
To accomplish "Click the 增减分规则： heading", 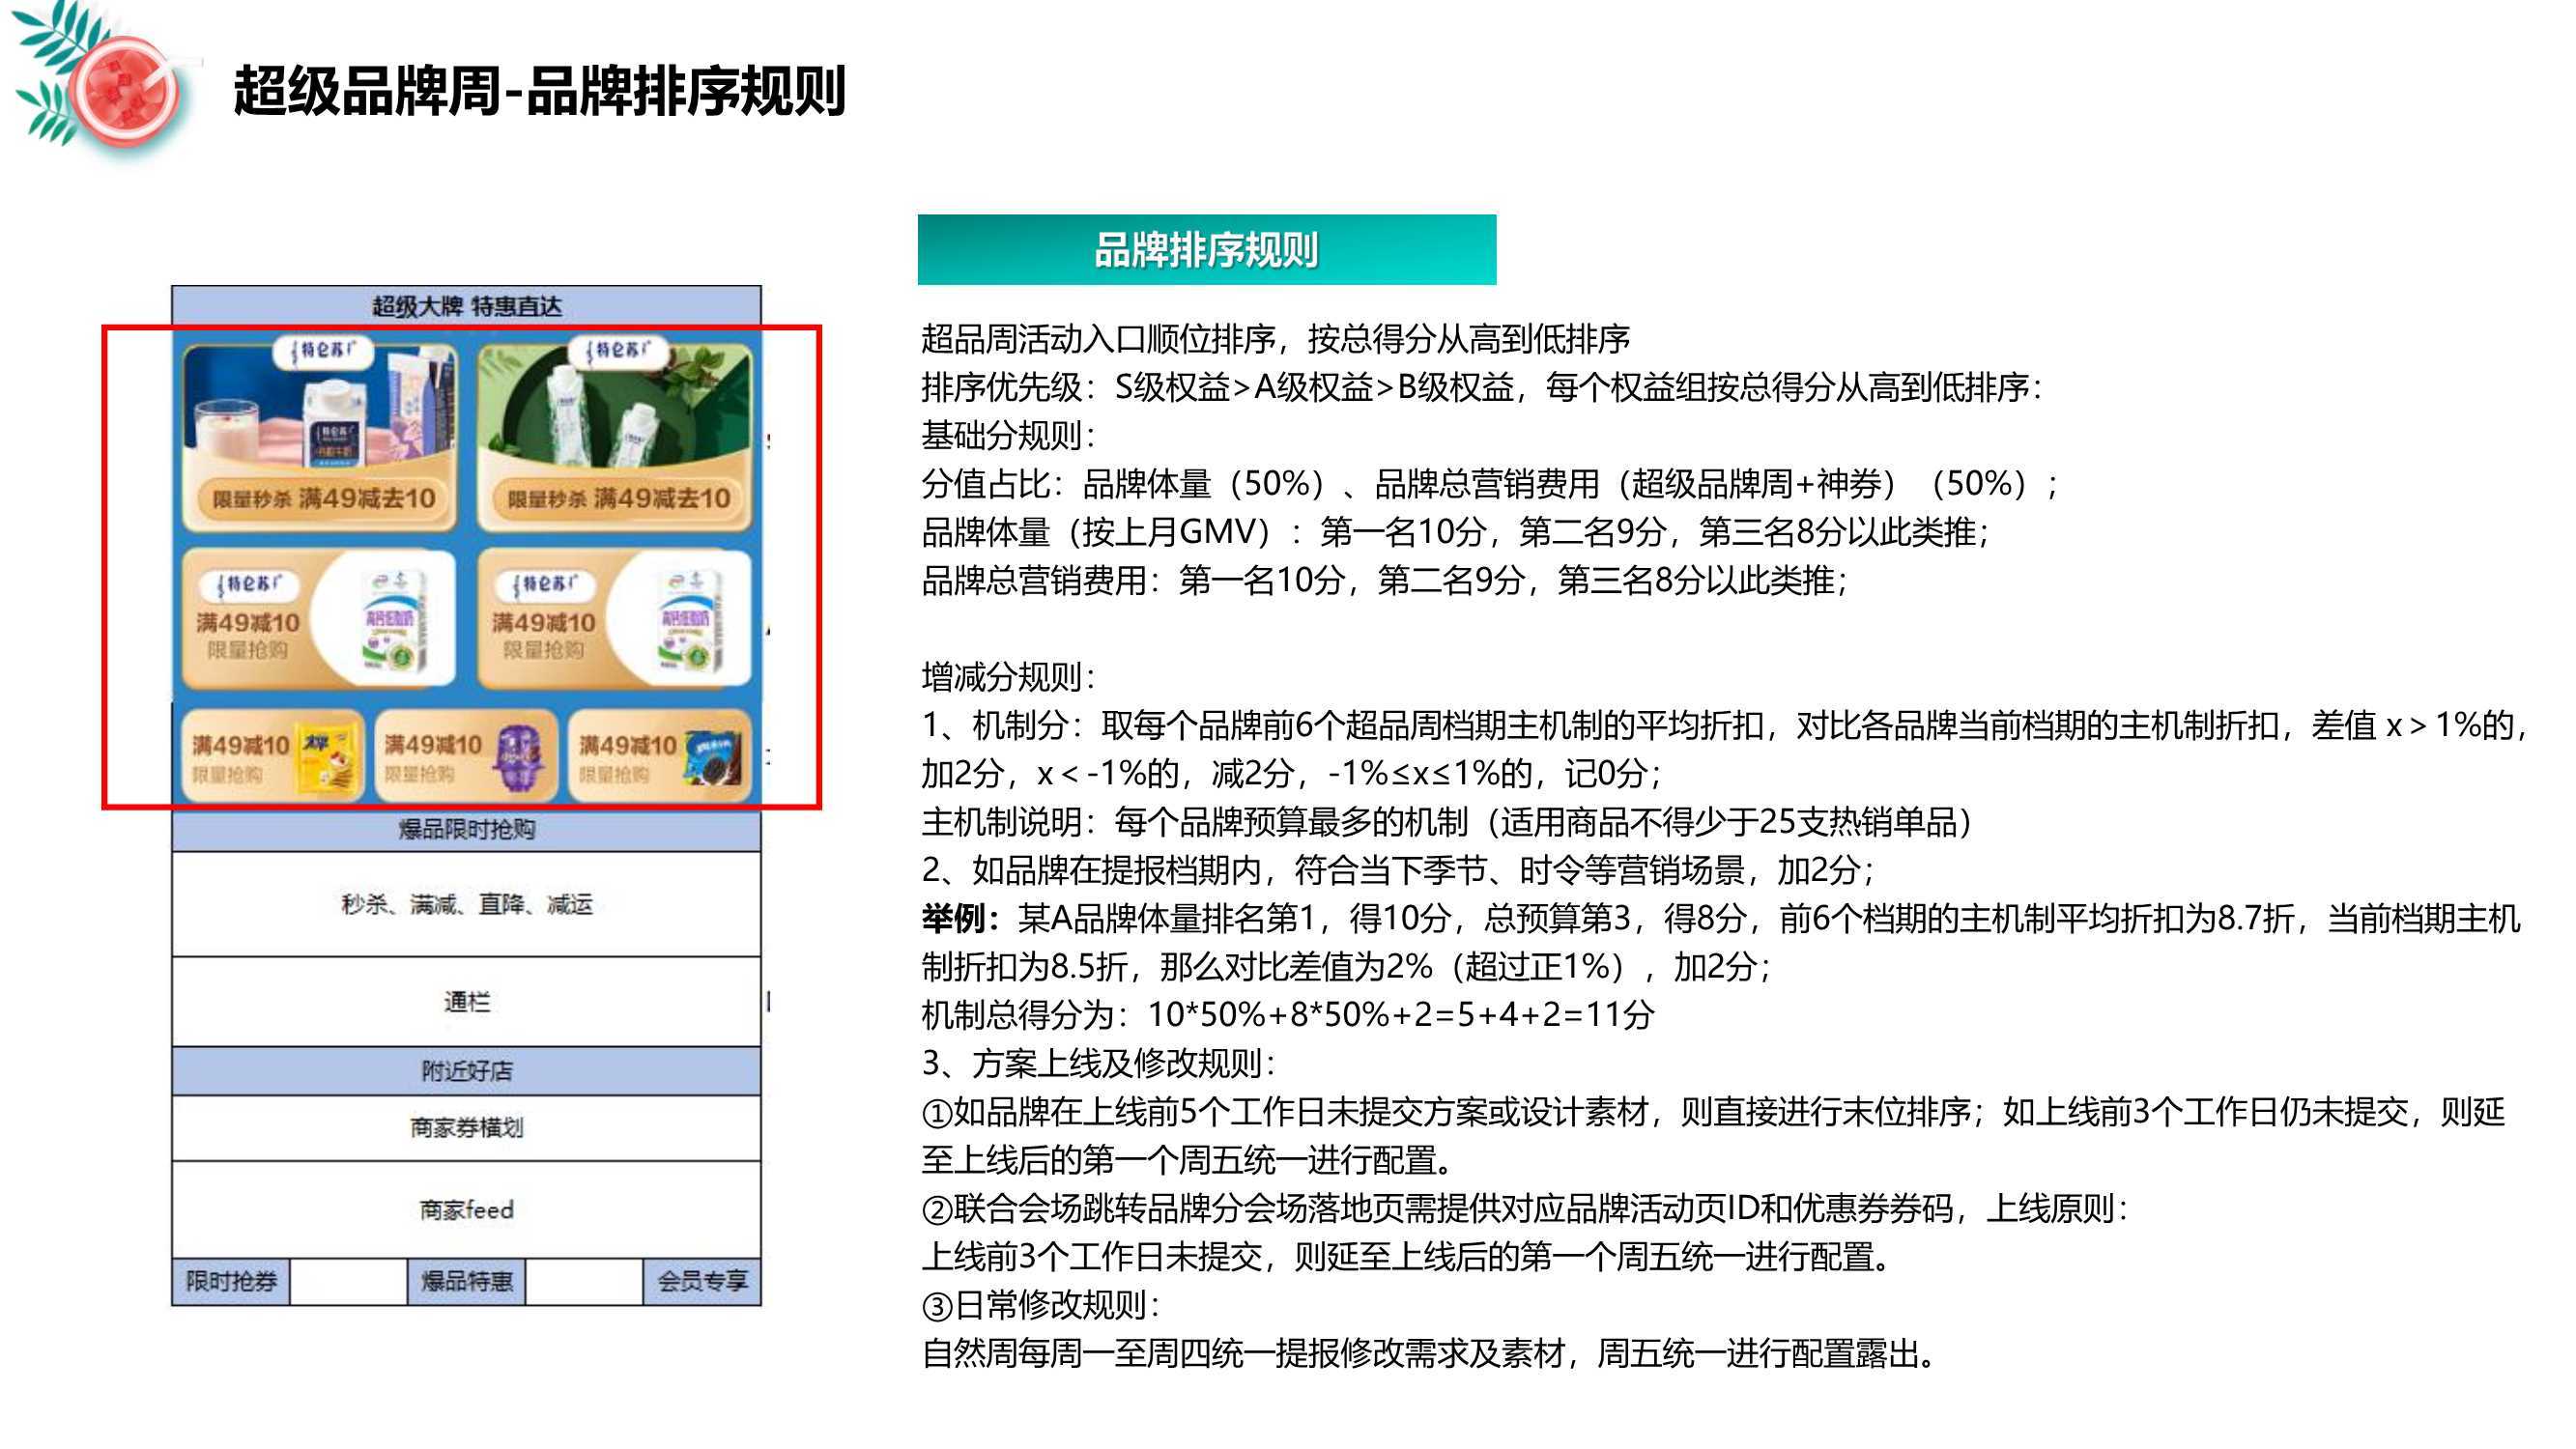I will click(1008, 677).
